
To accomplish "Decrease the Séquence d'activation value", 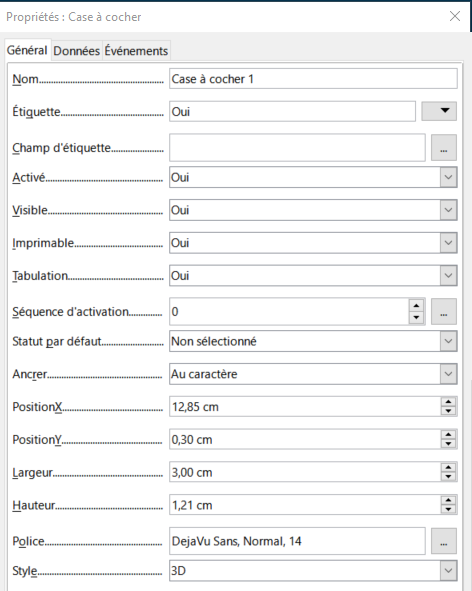I will (x=416, y=318).
